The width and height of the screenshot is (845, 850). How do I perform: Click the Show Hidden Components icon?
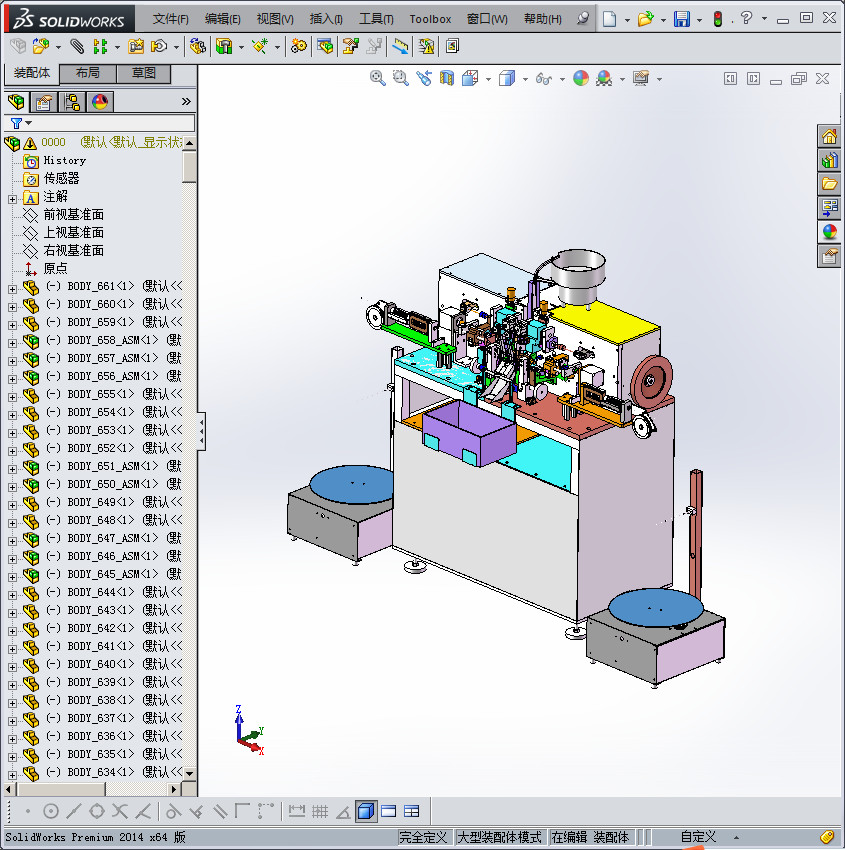pos(198,47)
